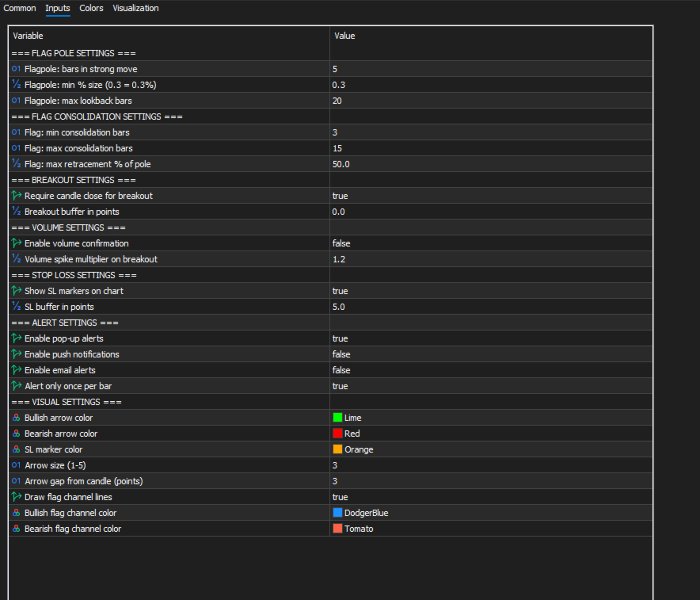700x600 pixels.
Task: Click the Value column header
Action: coord(344,36)
